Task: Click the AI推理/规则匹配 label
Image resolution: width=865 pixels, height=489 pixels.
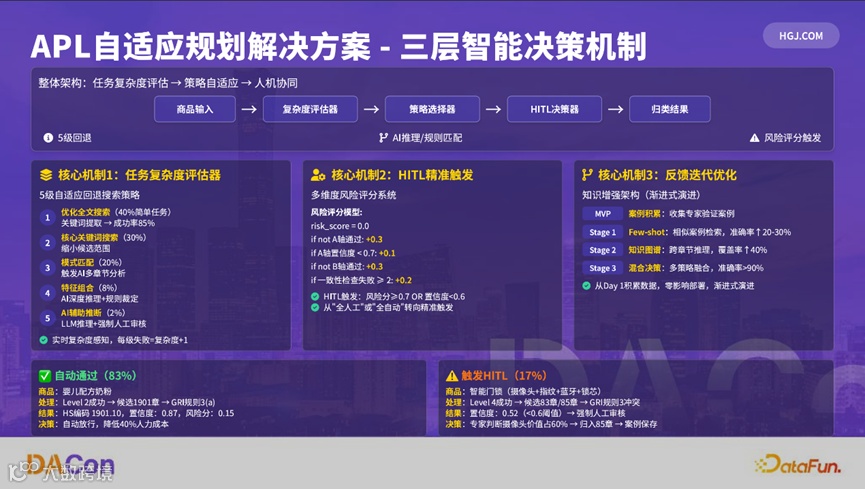Action: click(427, 138)
